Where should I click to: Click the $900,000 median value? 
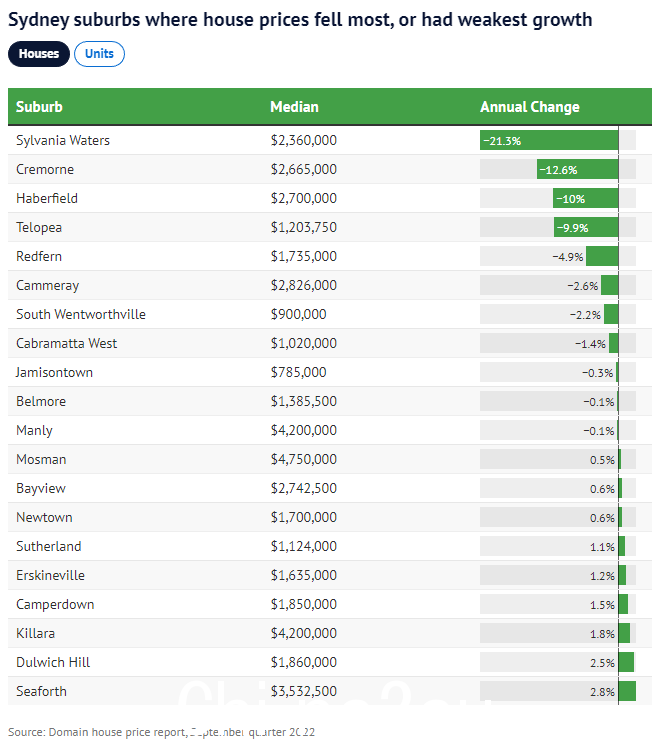point(298,314)
